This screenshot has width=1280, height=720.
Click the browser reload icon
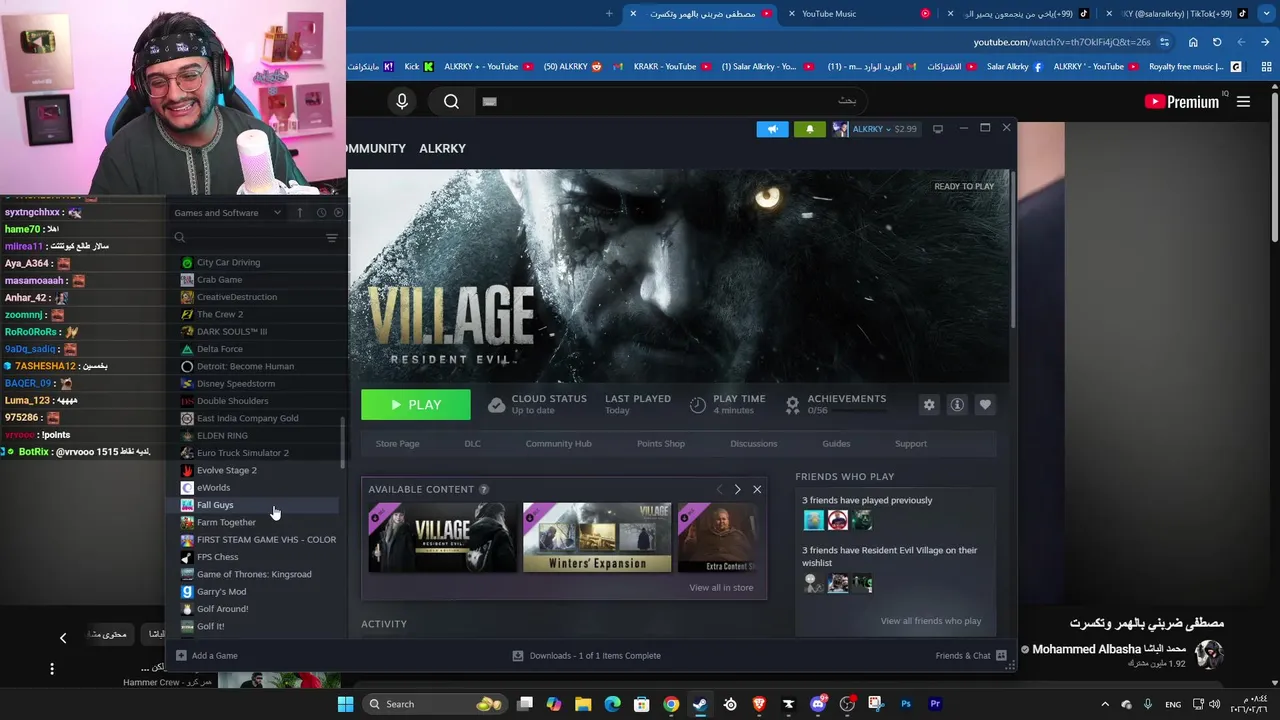pos(1217,42)
